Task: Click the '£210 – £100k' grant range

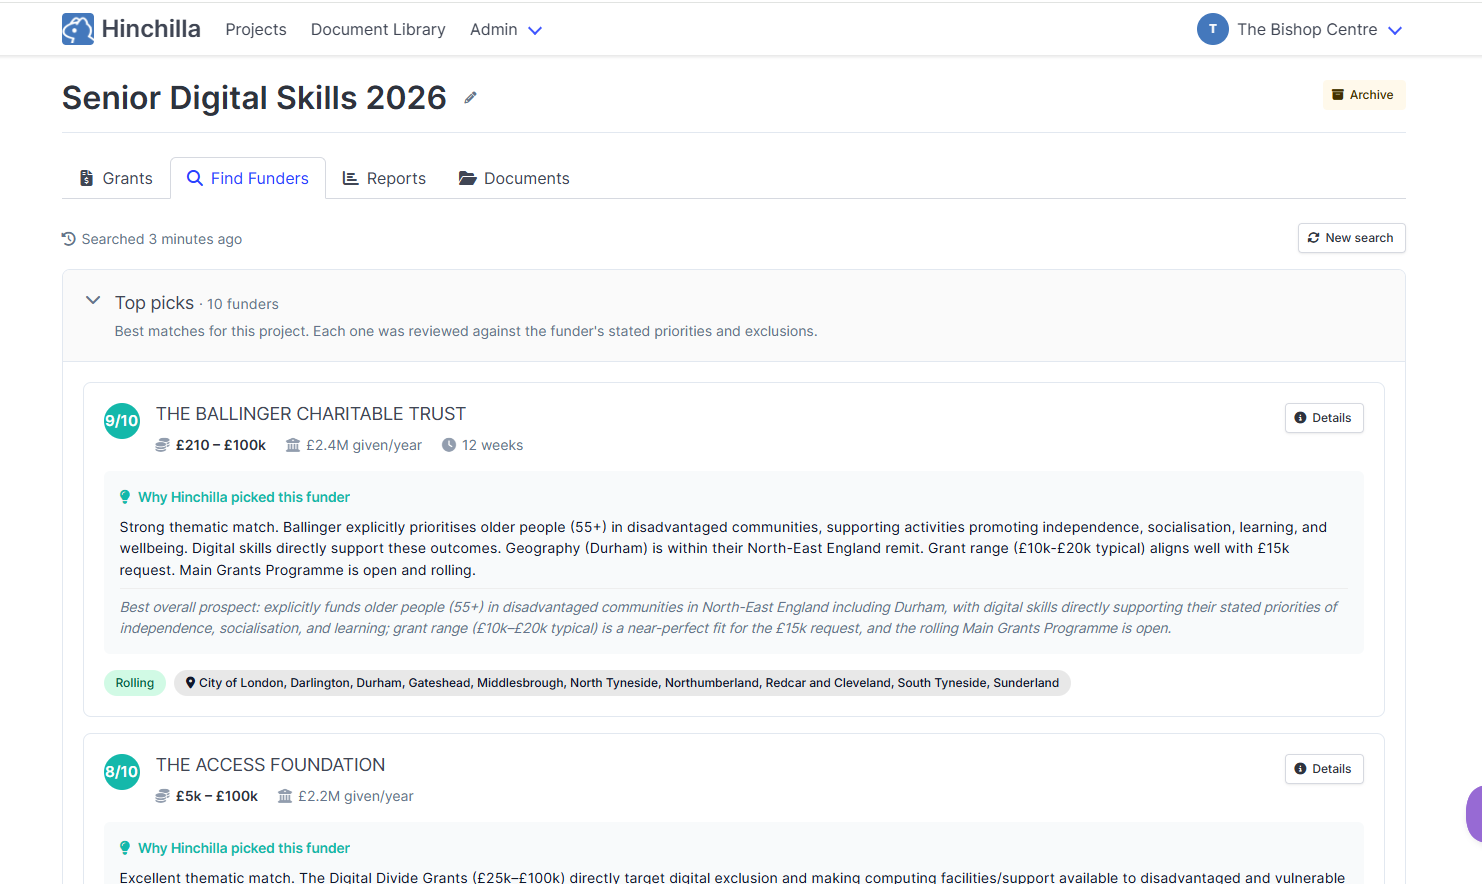Action: click(221, 445)
